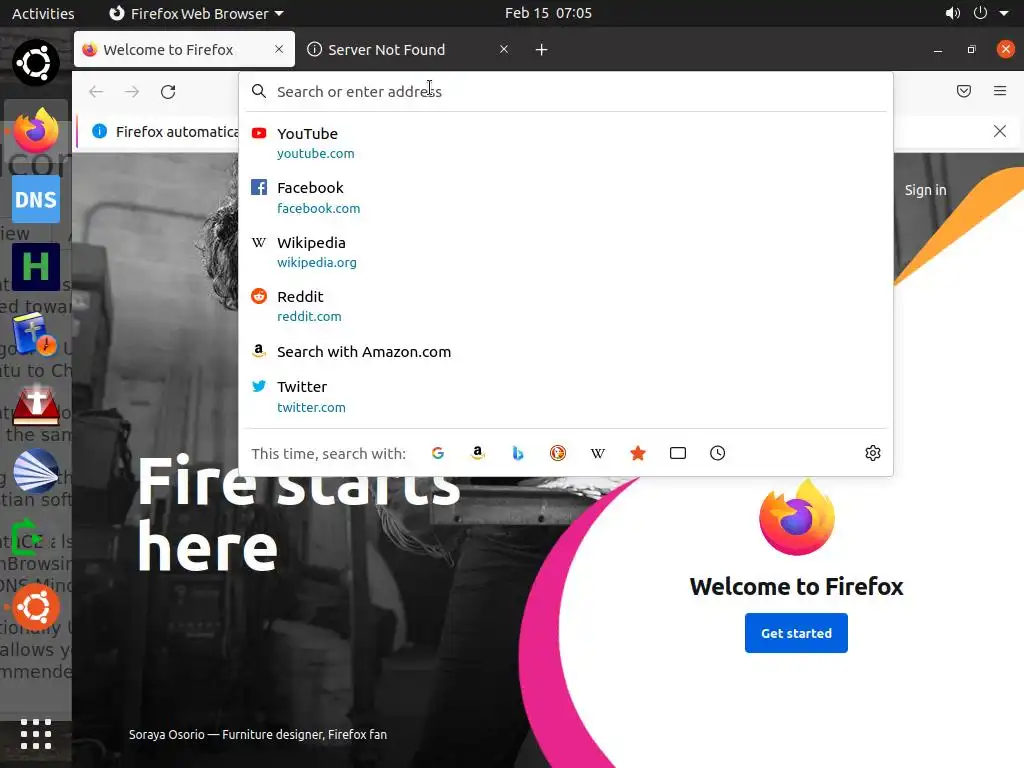Go forward one page

click(132, 91)
